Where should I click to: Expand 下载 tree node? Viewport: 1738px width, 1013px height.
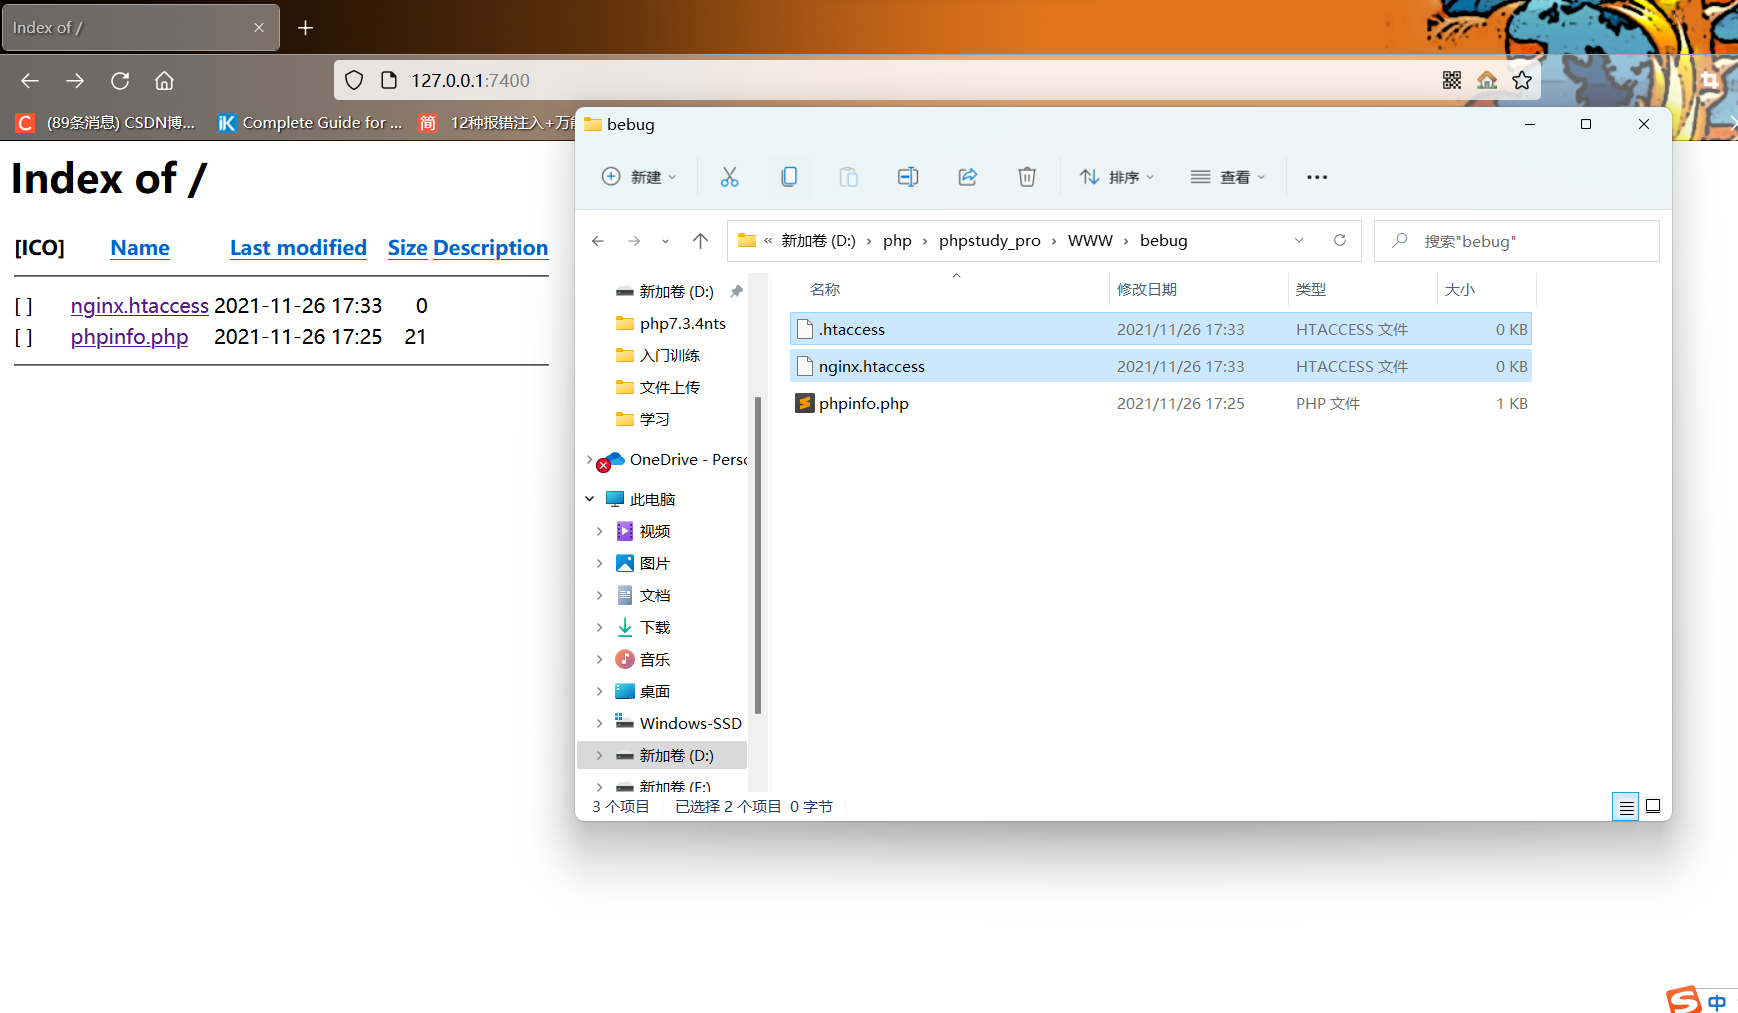click(x=599, y=627)
